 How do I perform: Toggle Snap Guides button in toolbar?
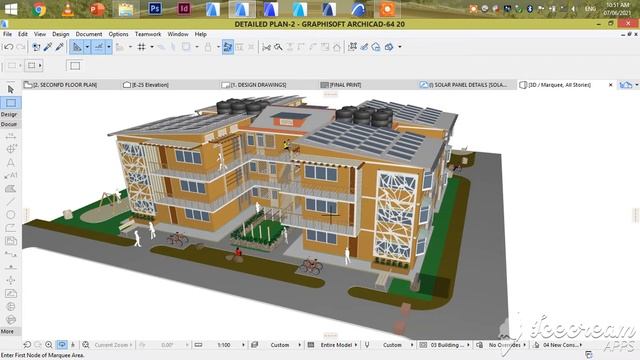coord(99,47)
